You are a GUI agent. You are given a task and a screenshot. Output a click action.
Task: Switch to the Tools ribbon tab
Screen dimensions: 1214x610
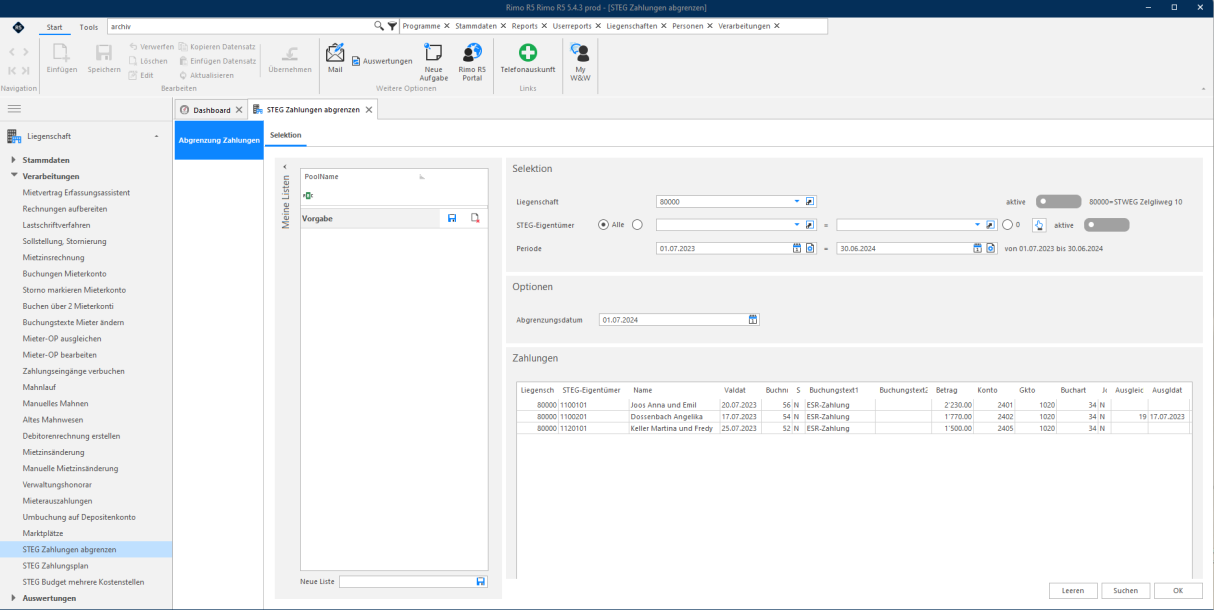point(89,27)
